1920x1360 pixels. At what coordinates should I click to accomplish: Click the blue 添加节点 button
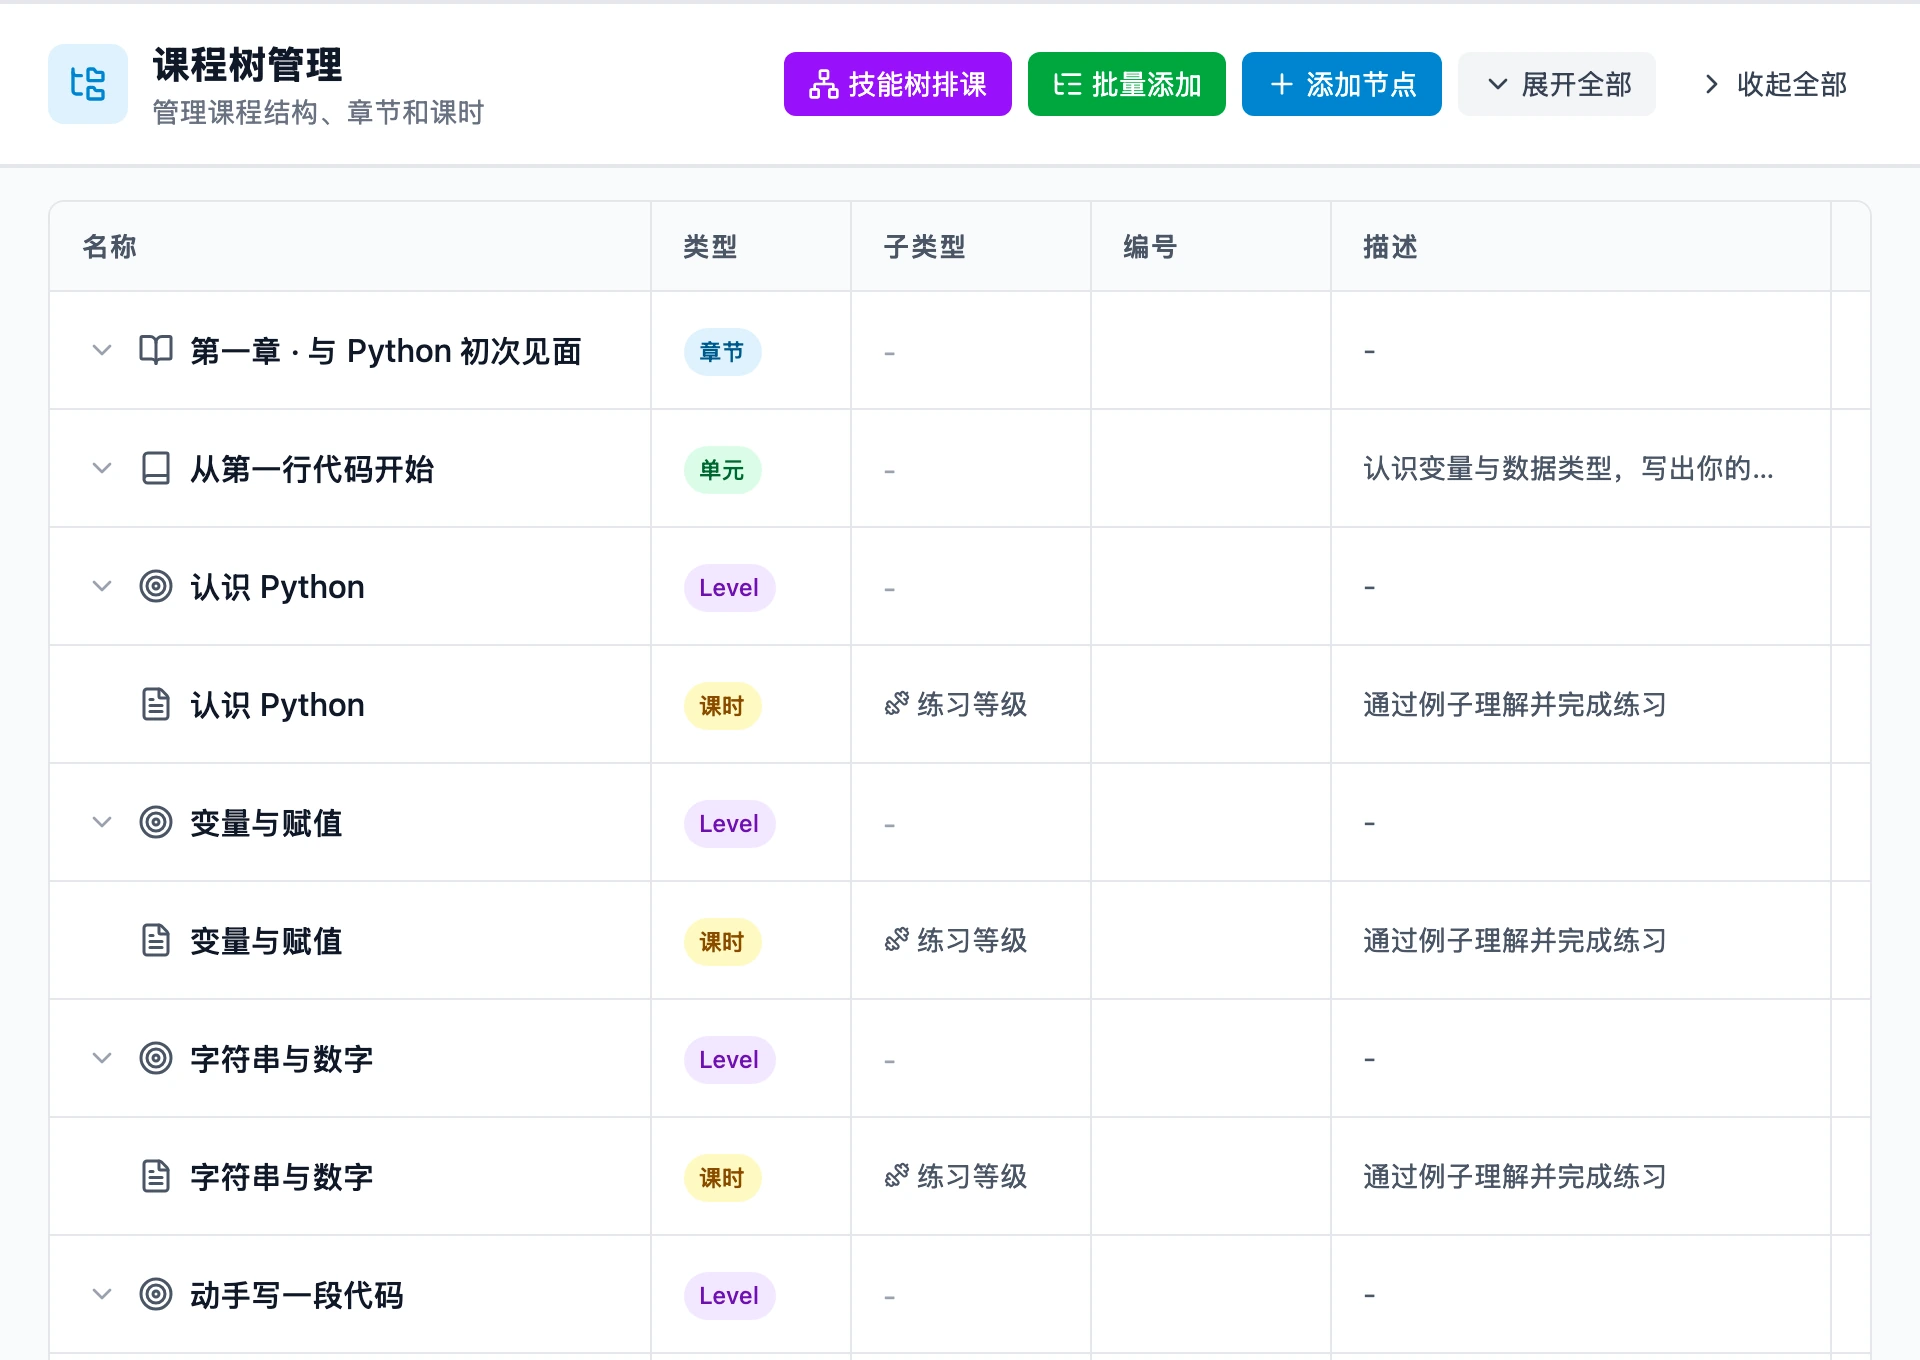(1342, 84)
